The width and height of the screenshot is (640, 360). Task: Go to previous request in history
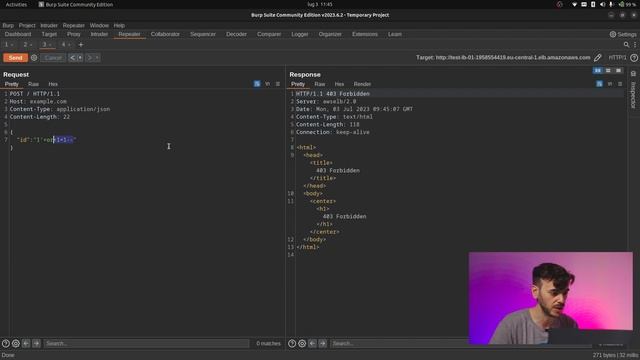(x=72, y=58)
